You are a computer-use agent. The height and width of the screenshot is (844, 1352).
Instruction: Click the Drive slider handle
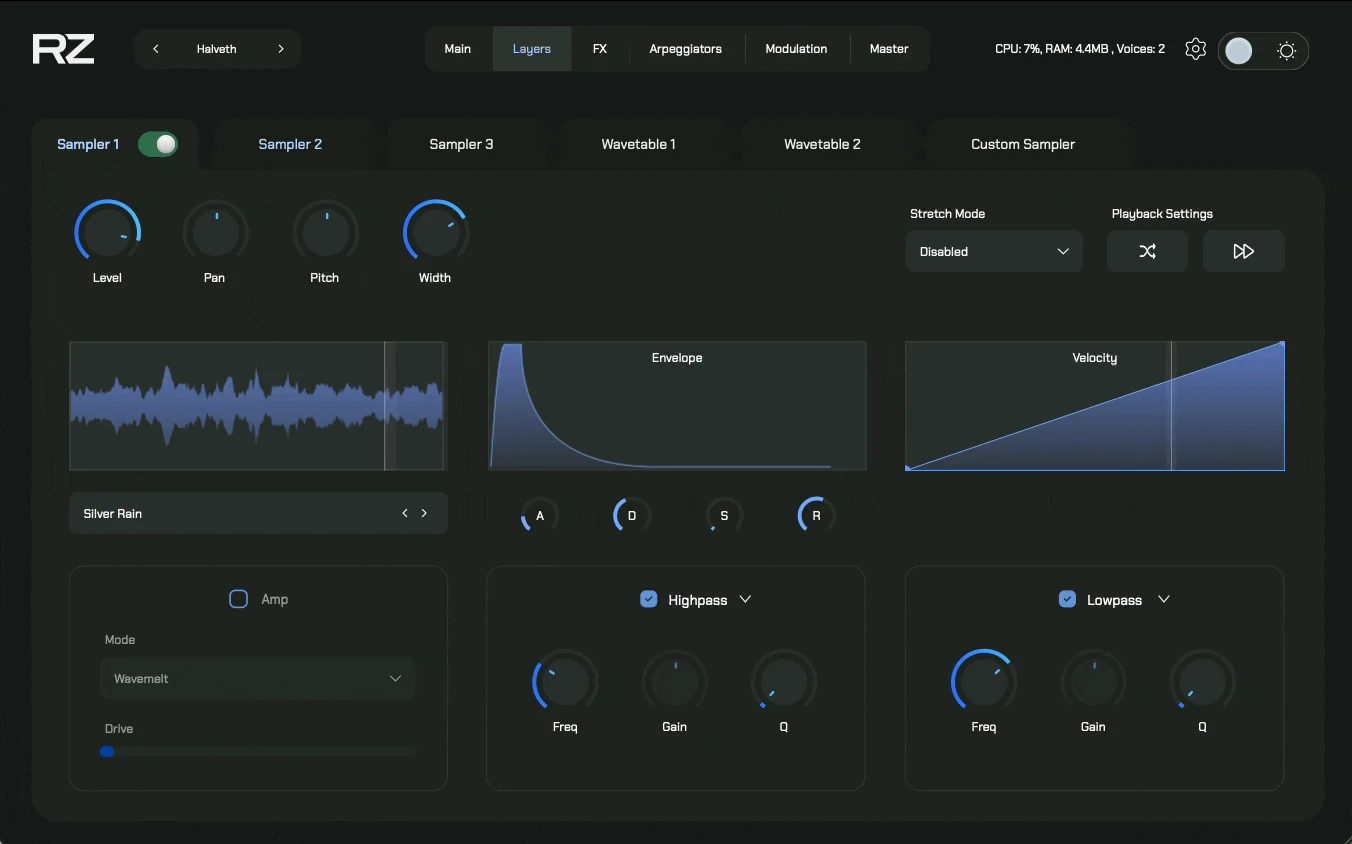[x=107, y=751]
